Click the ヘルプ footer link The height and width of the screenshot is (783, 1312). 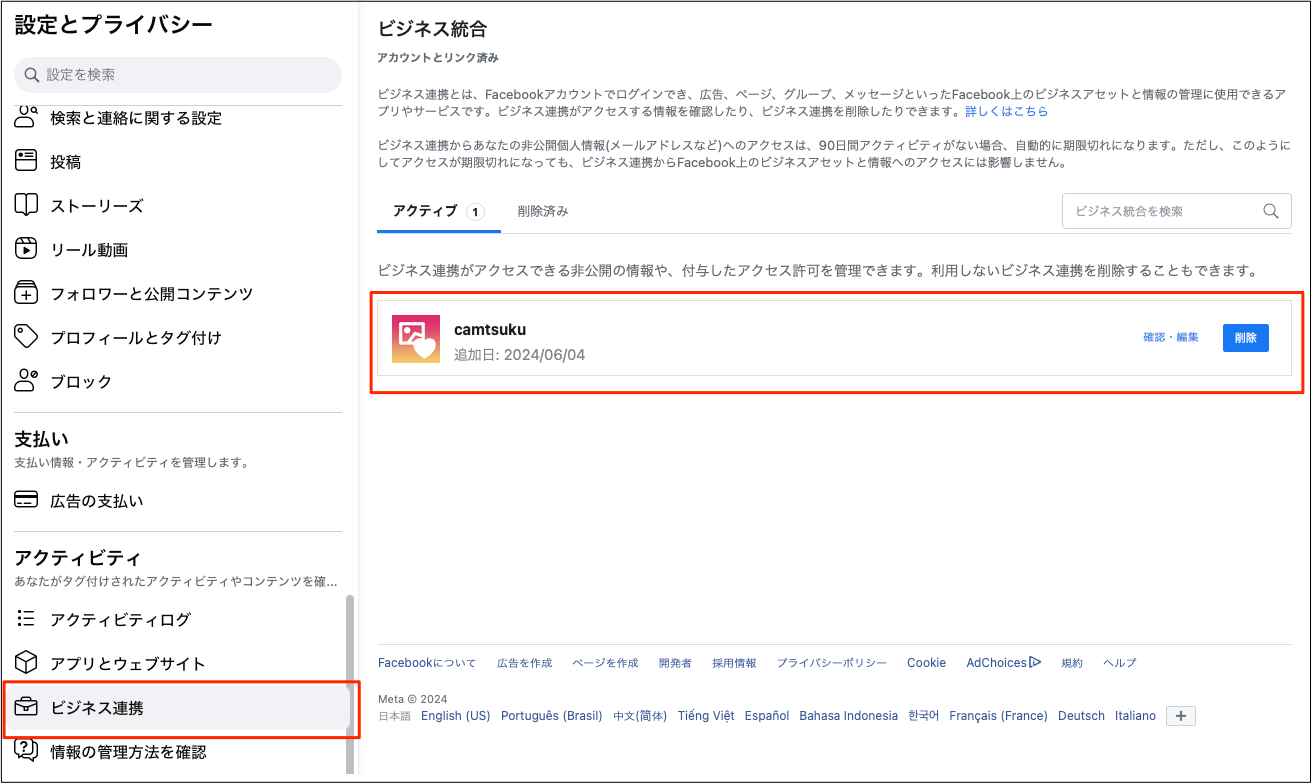(1119, 663)
